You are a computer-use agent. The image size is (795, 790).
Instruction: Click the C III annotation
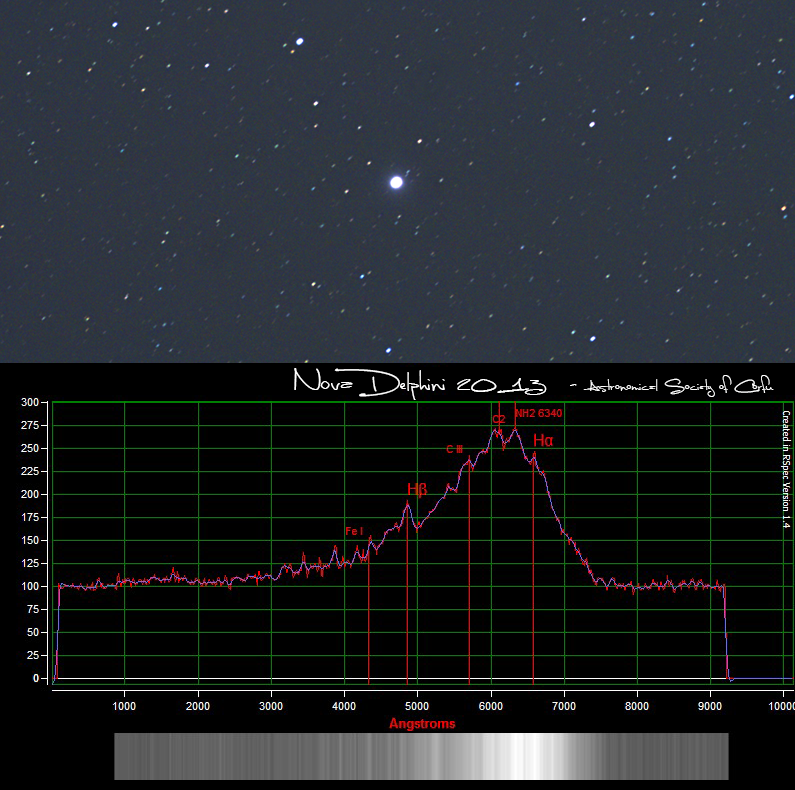tap(454, 449)
